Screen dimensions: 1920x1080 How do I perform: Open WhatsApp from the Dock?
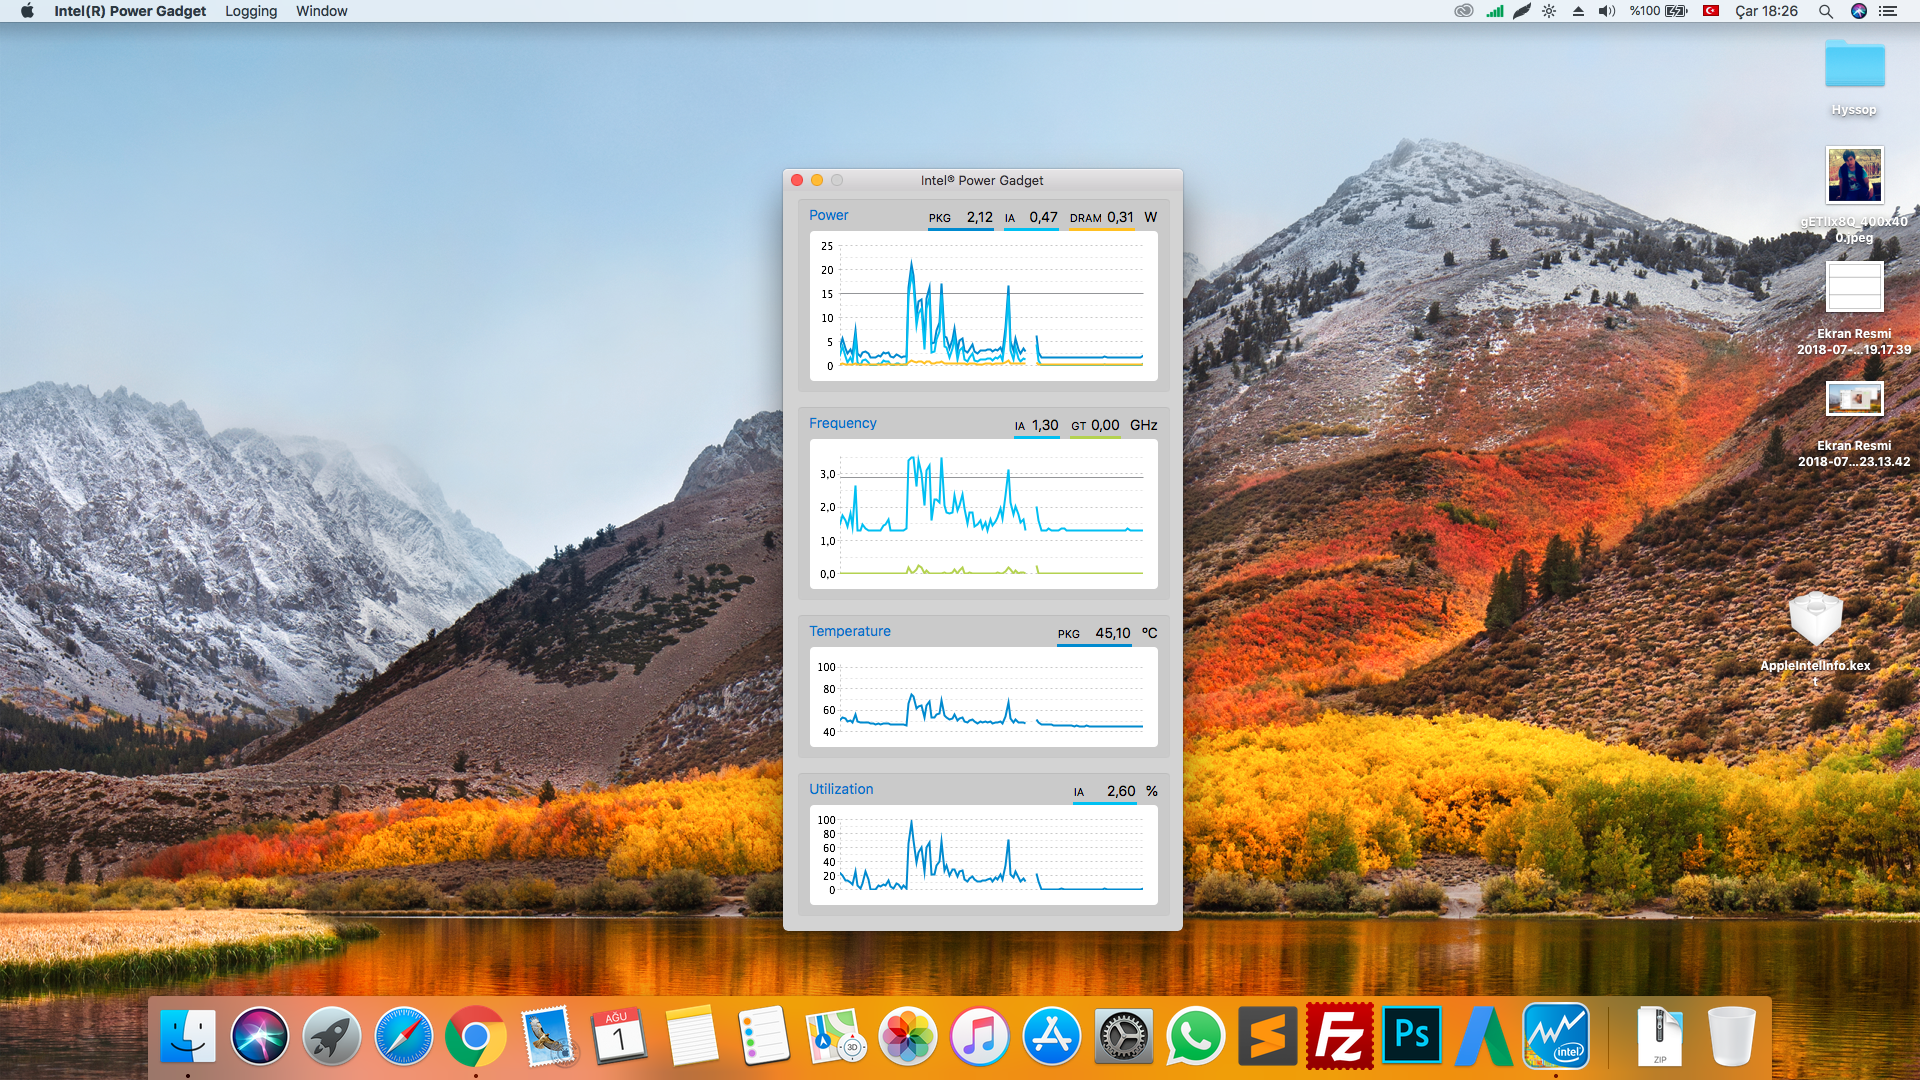pyautogui.click(x=1195, y=1037)
